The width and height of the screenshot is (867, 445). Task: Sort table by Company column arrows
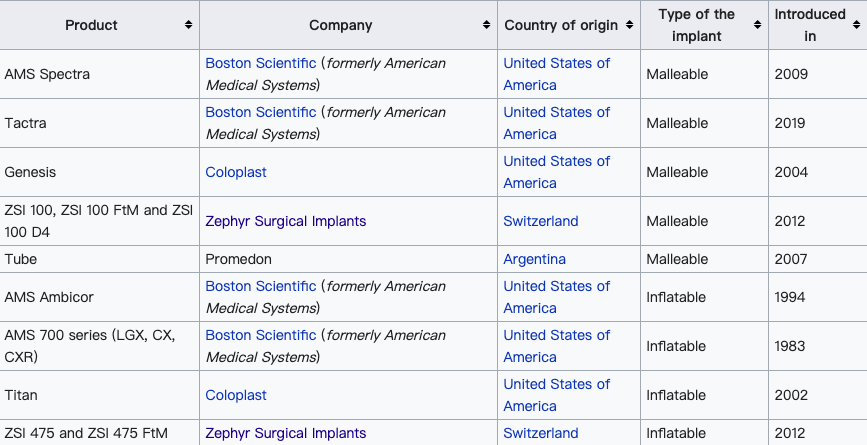click(486, 25)
